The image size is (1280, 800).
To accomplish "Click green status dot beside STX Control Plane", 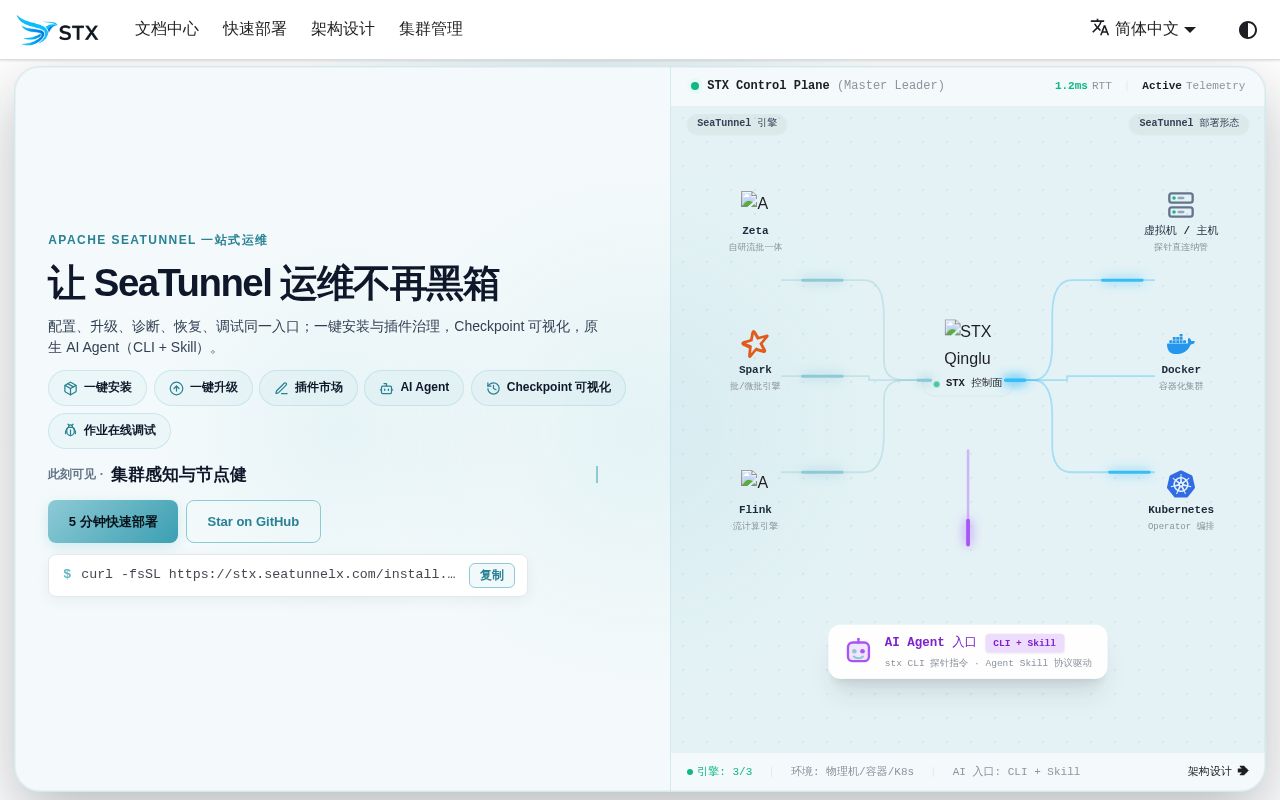I will 695,86.
